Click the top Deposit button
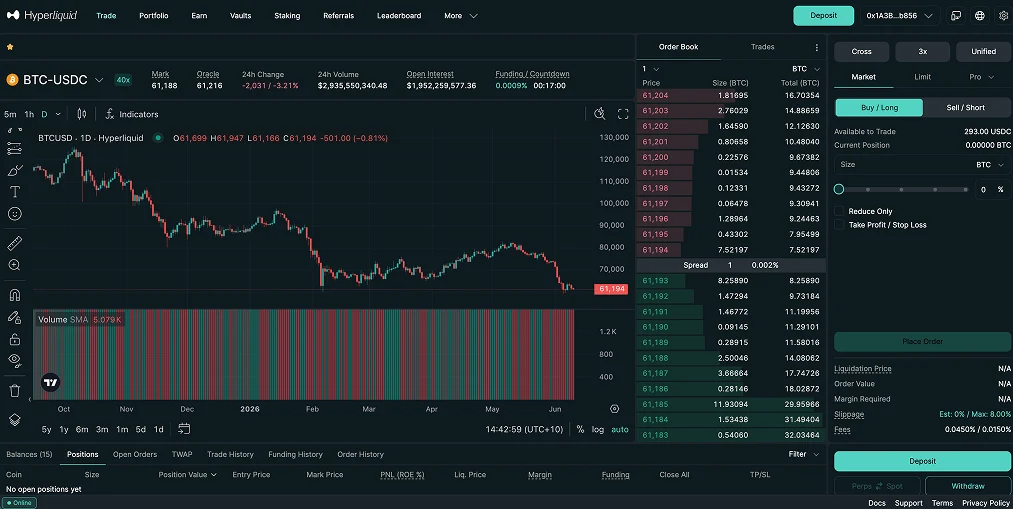Image resolution: width=1013 pixels, height=509 pixels. coord(824,16)
